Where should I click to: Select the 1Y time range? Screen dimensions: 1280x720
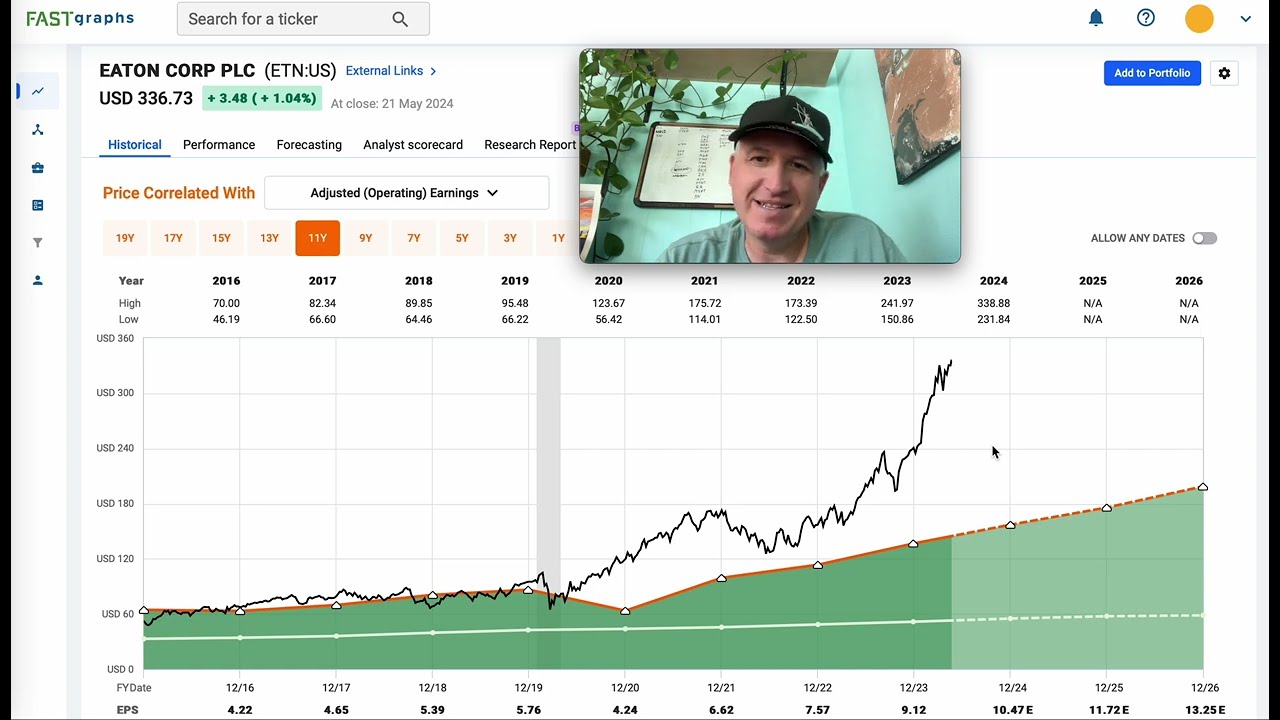(x=558, y=238)
